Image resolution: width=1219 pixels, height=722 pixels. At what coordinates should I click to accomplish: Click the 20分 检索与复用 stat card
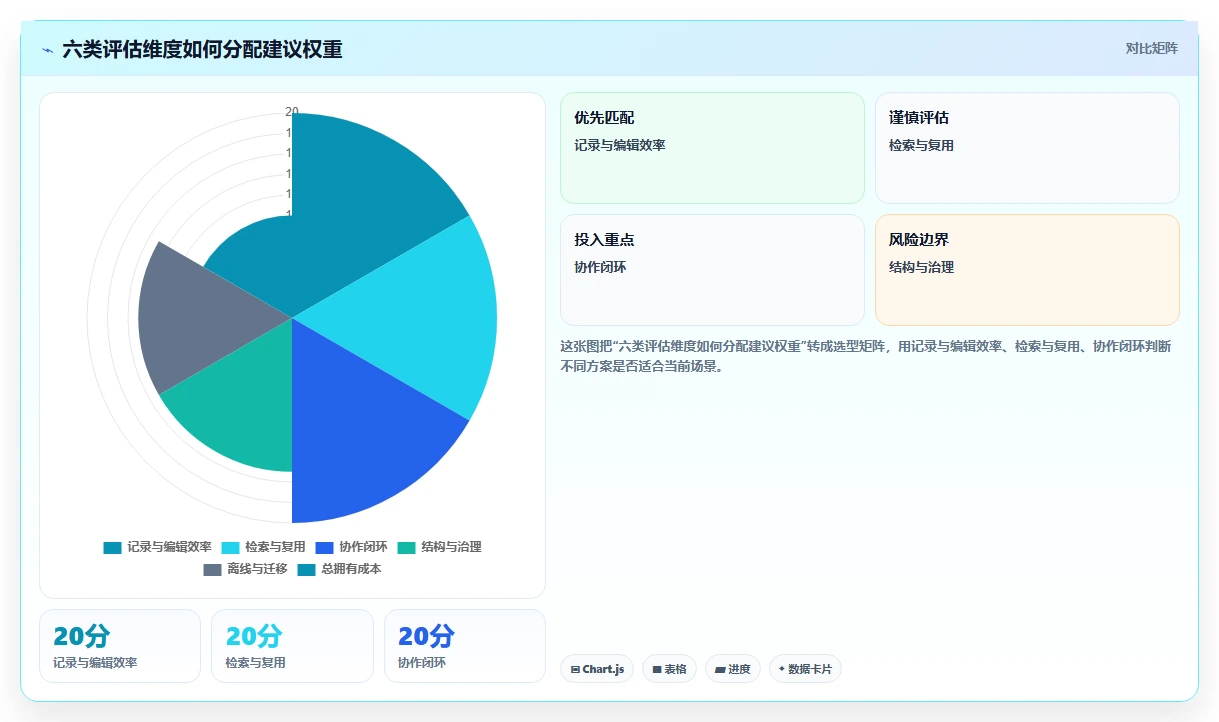pos(292,646)
